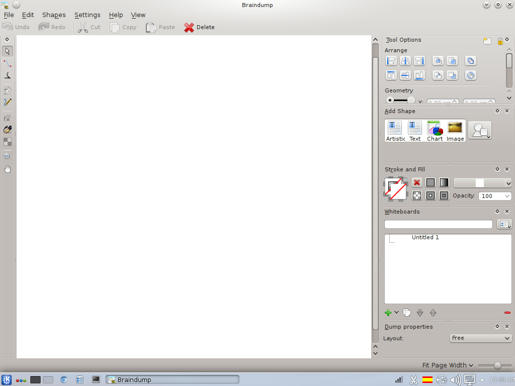This screenshot has height=386, width=515.
Task: Choose solid fill in Stroke and Fill
Action: click(430, 182)
